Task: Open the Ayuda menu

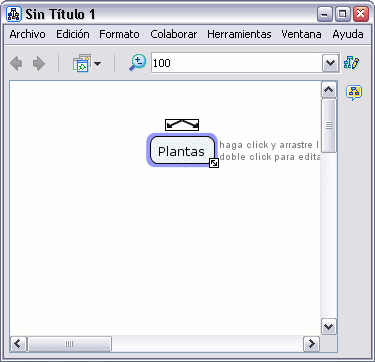Action: point(348,34)
